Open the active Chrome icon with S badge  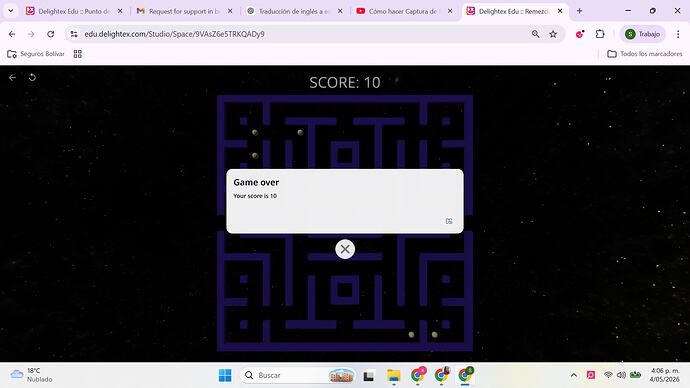click(465, 375)
